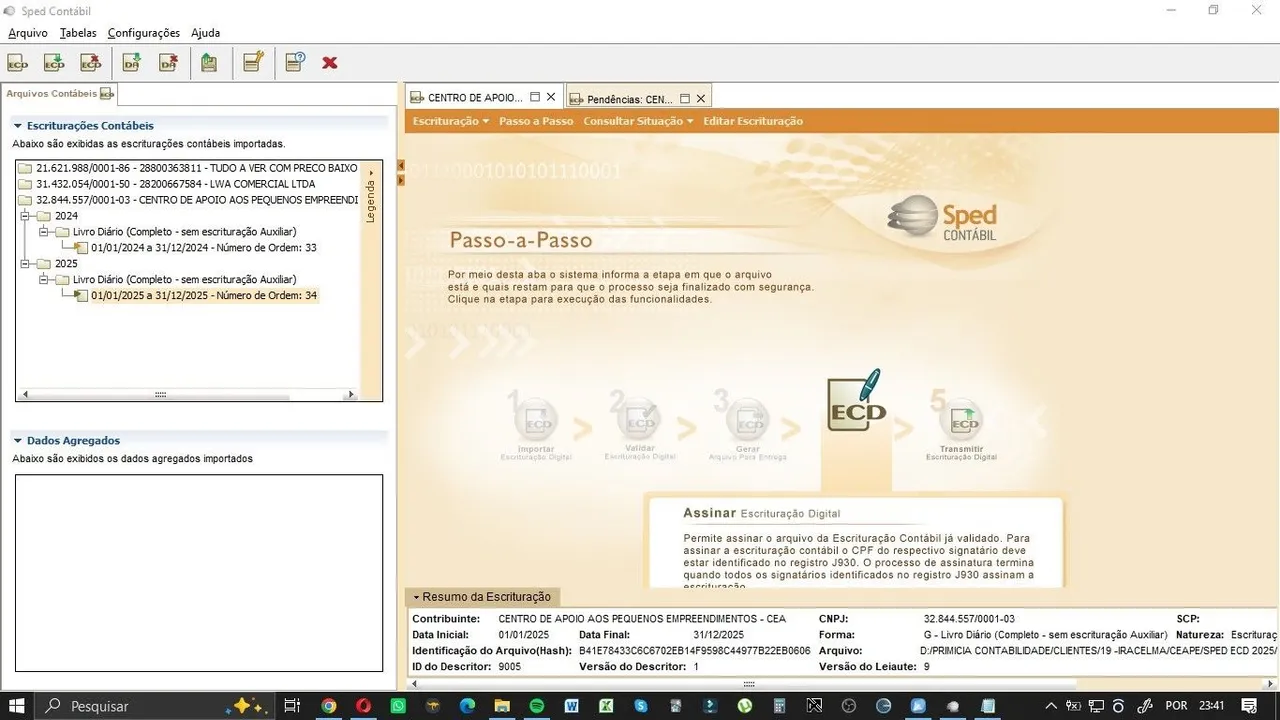1280x720 pixels.
Task: Click the hash value B41E78433C6C6702EB14F9598C44977B22EB0606
Action: (695, 651)
